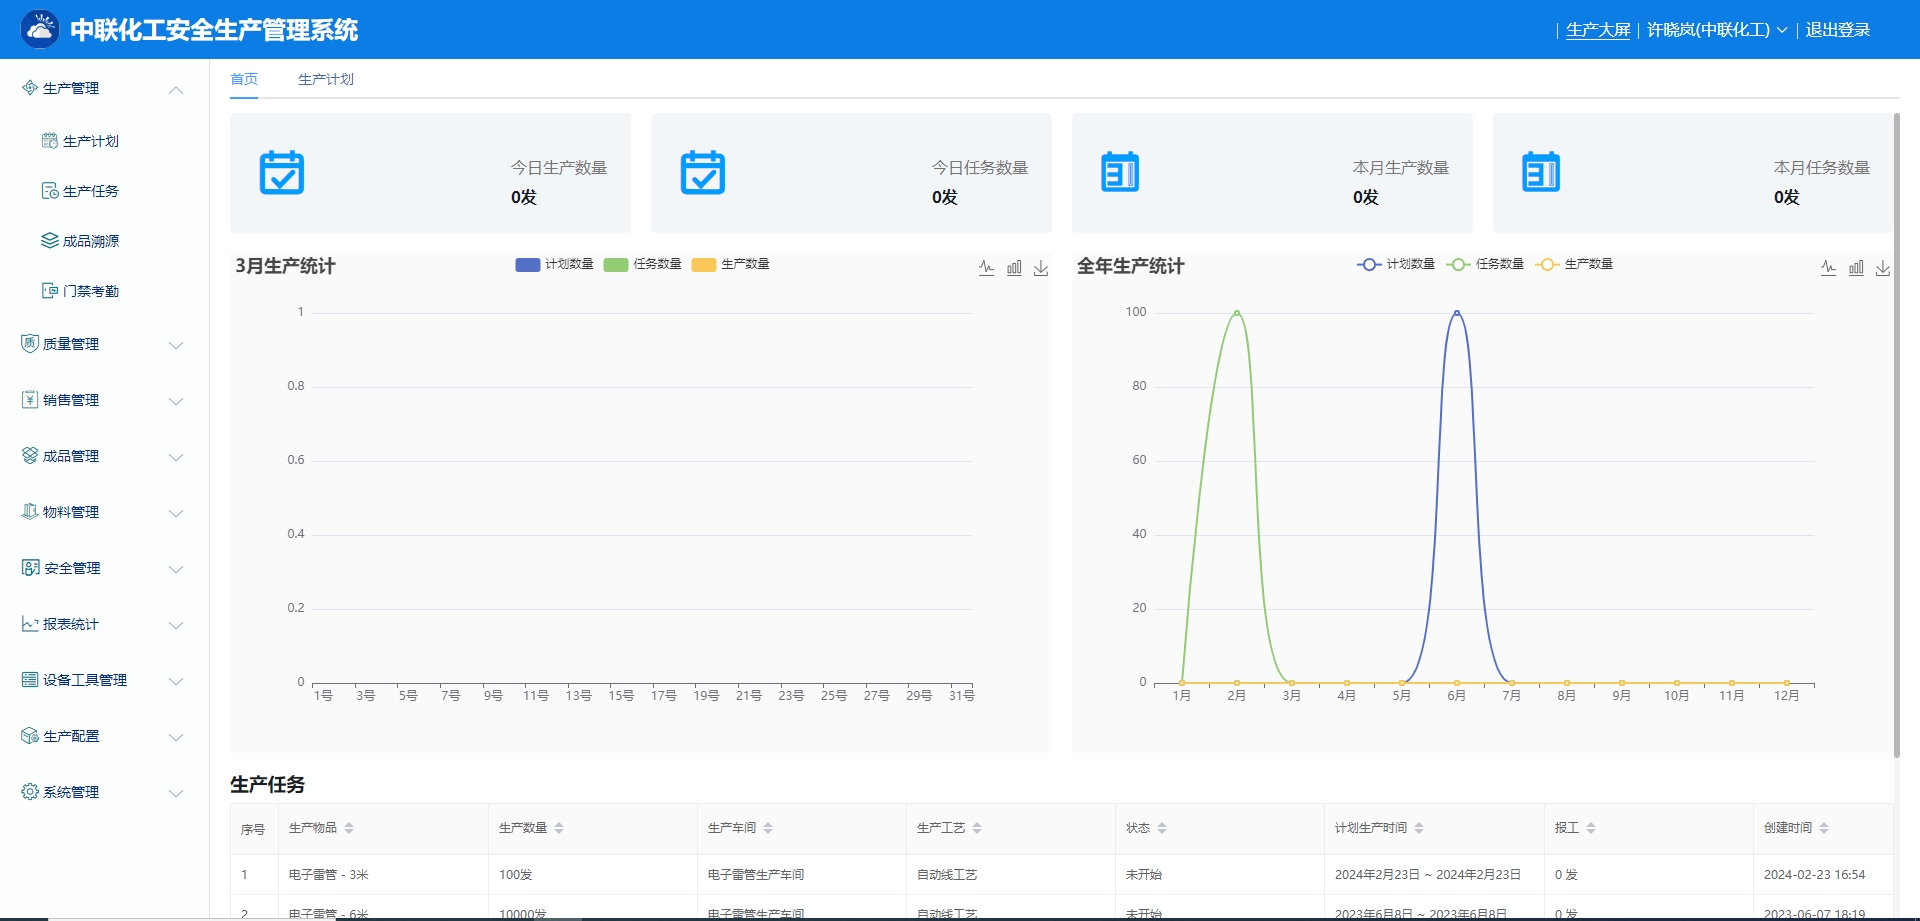This screenshot has height=921, width=1920.
Task: Open the 生产大屏 link
Action: [x=1598, y=30]
